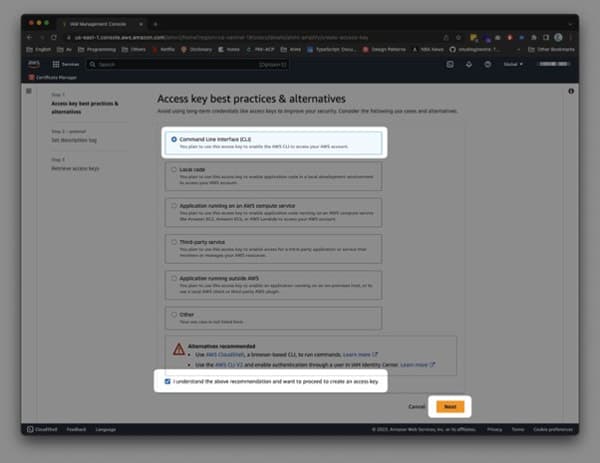This screenshot has height=463, width=600.
Task: Open the Language footer item
Action: 106,429
